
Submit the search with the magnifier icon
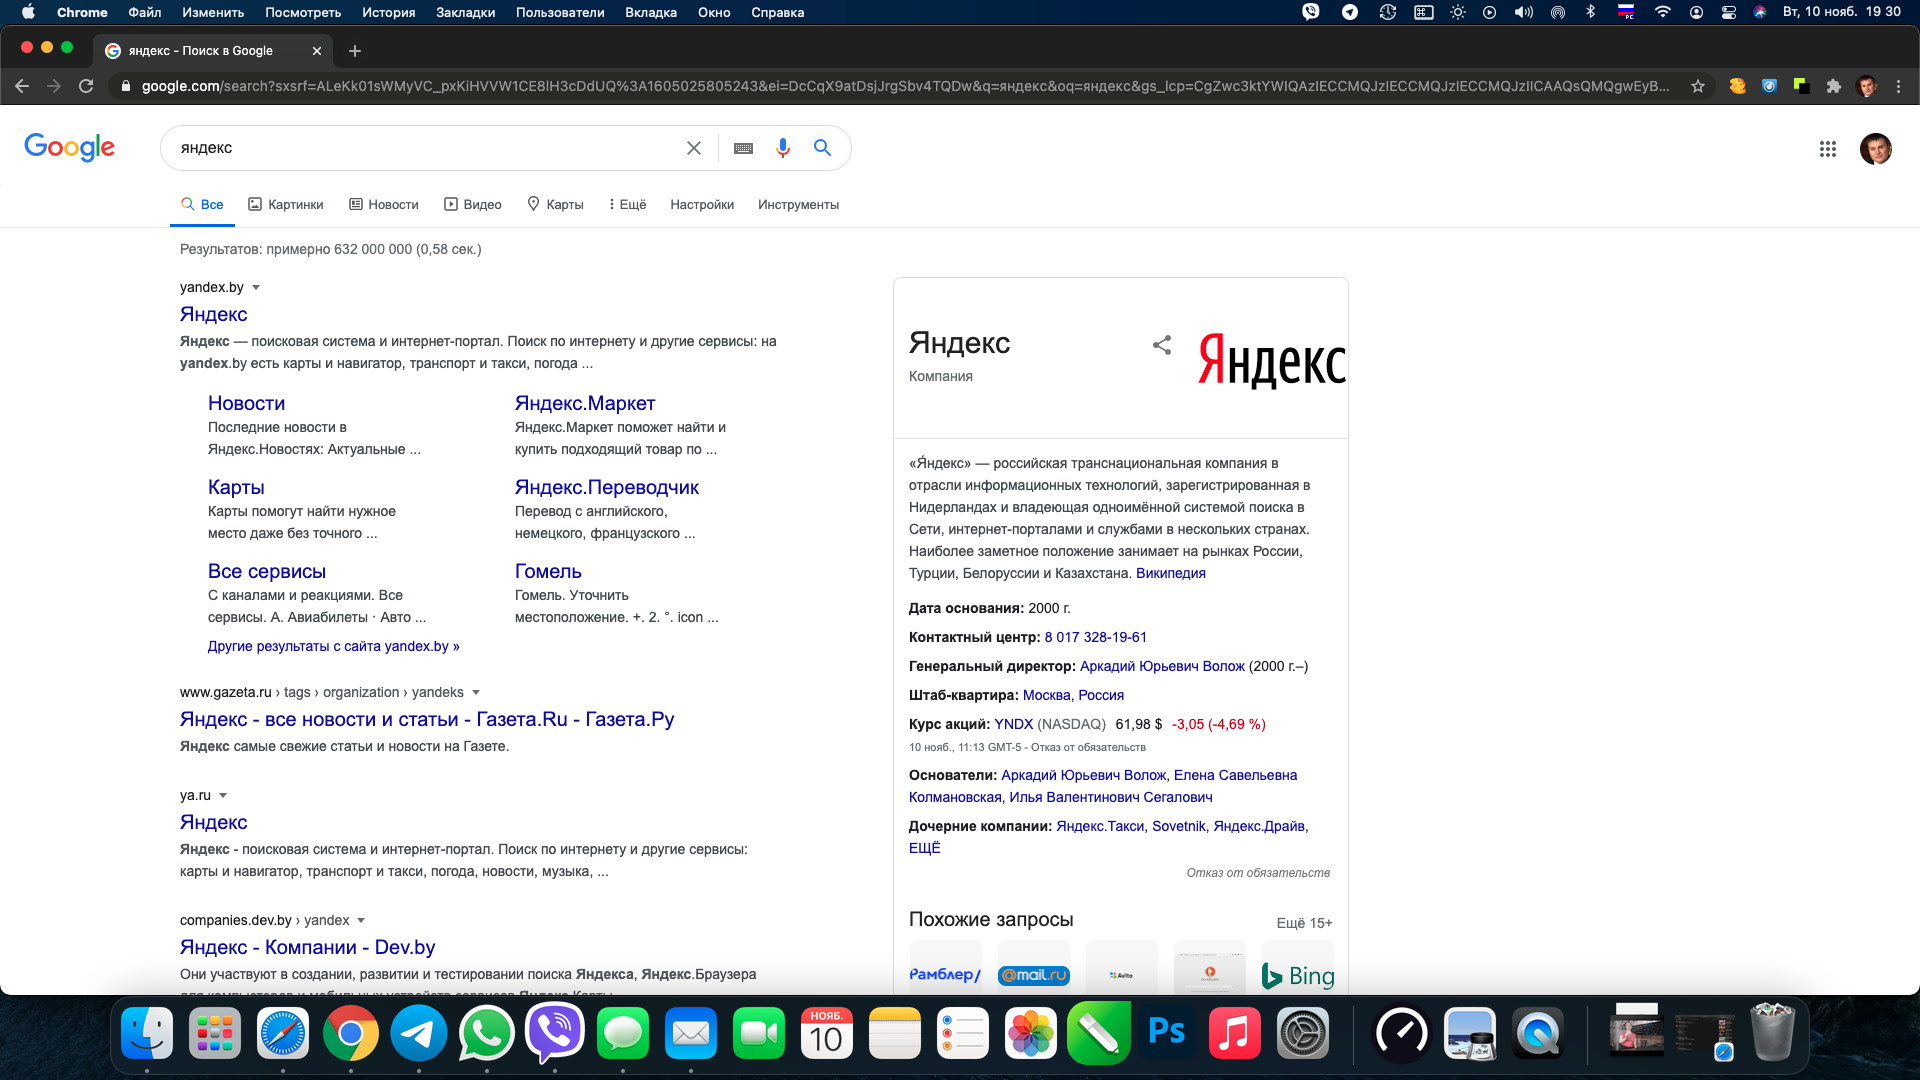(823, 148)
